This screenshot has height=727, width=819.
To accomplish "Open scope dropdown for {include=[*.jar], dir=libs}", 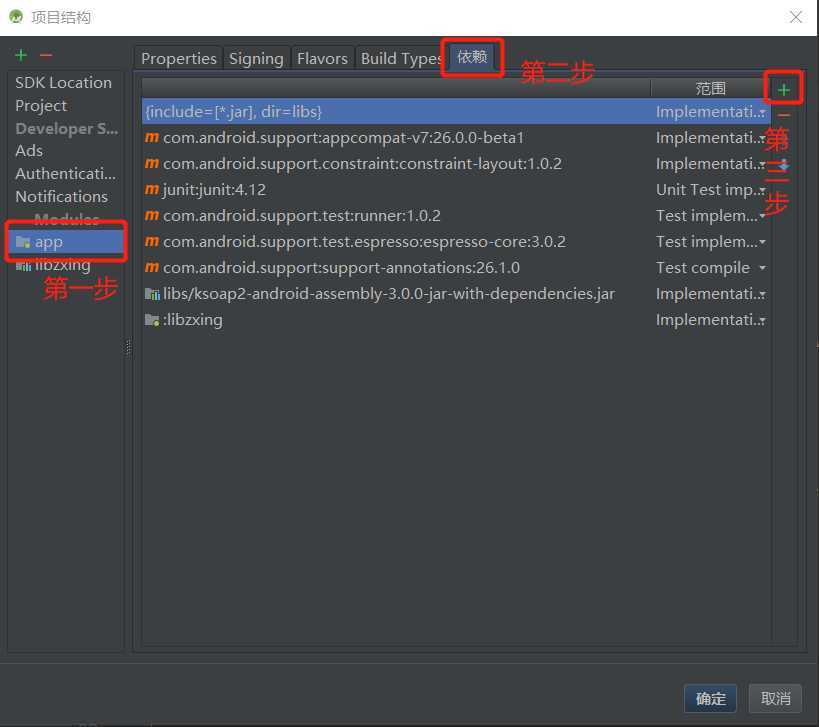I will point(762,112).
